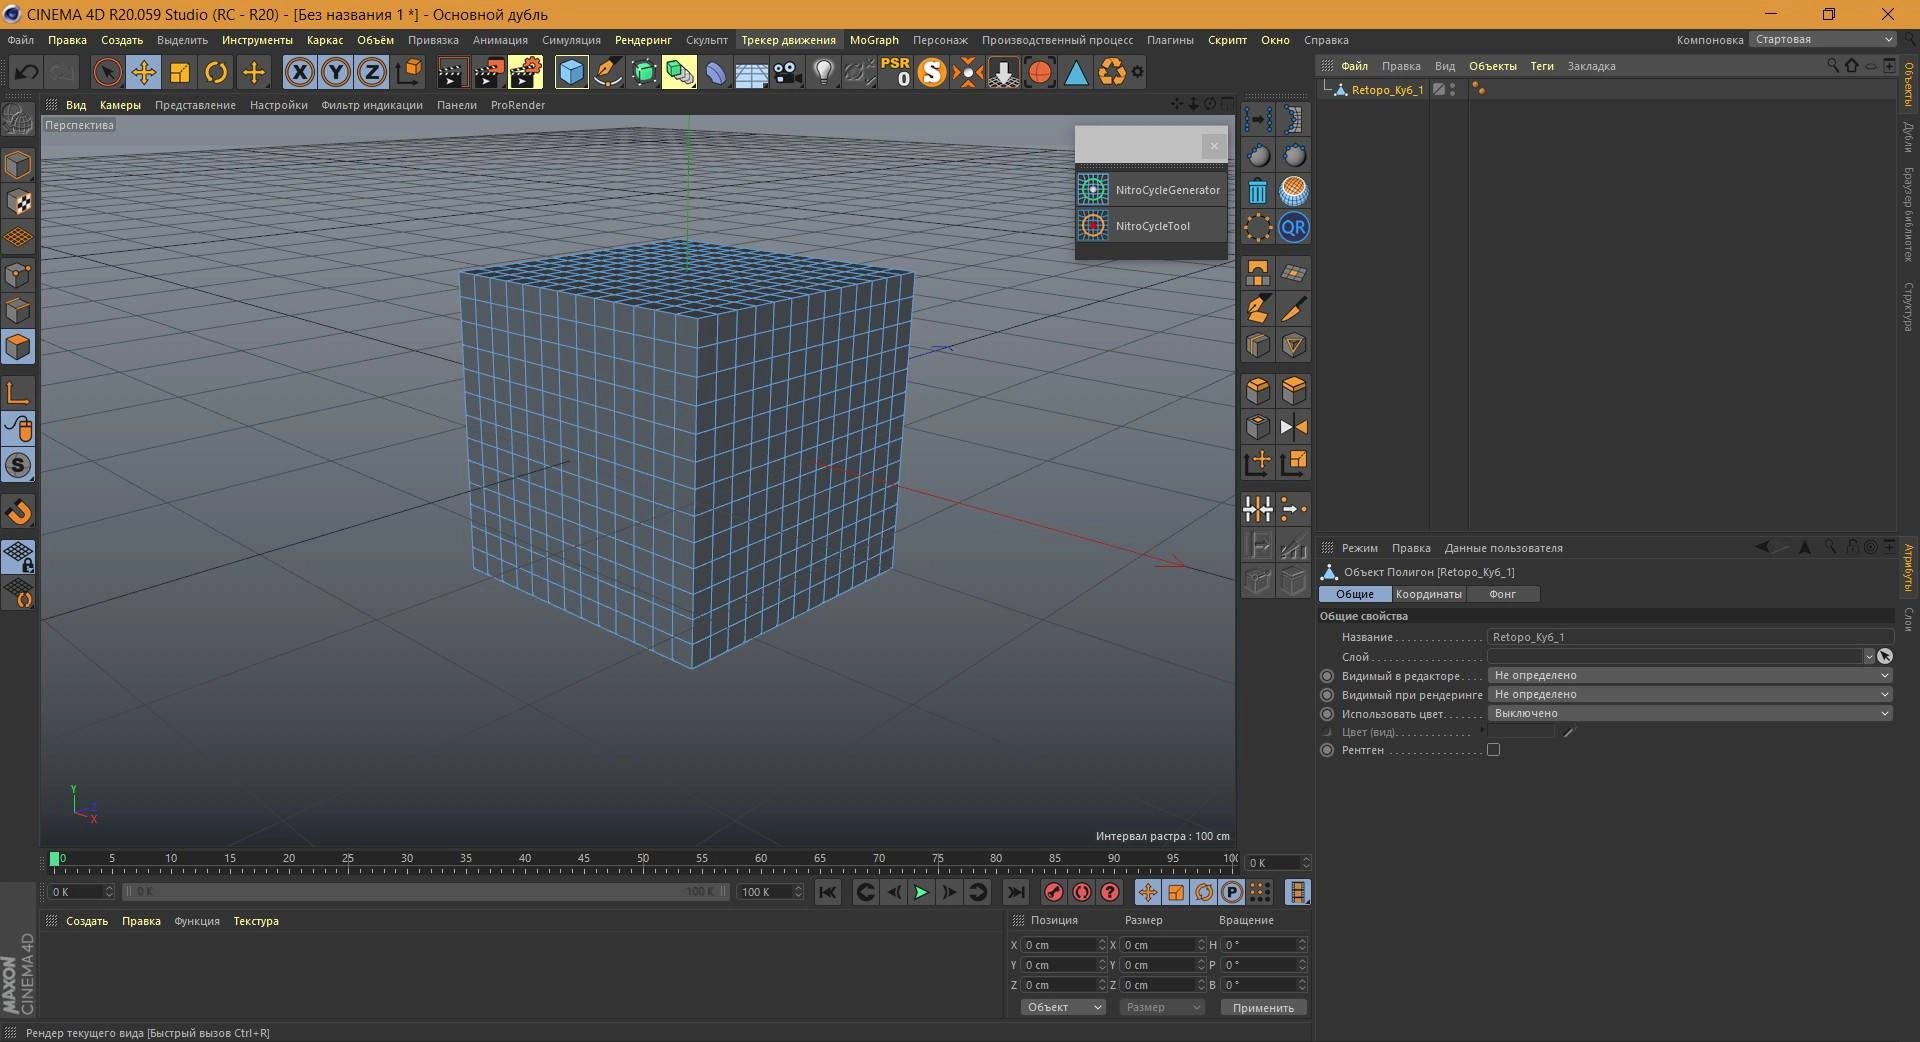
Task: Toggle the Z axis lock
Action: [372, 72]
